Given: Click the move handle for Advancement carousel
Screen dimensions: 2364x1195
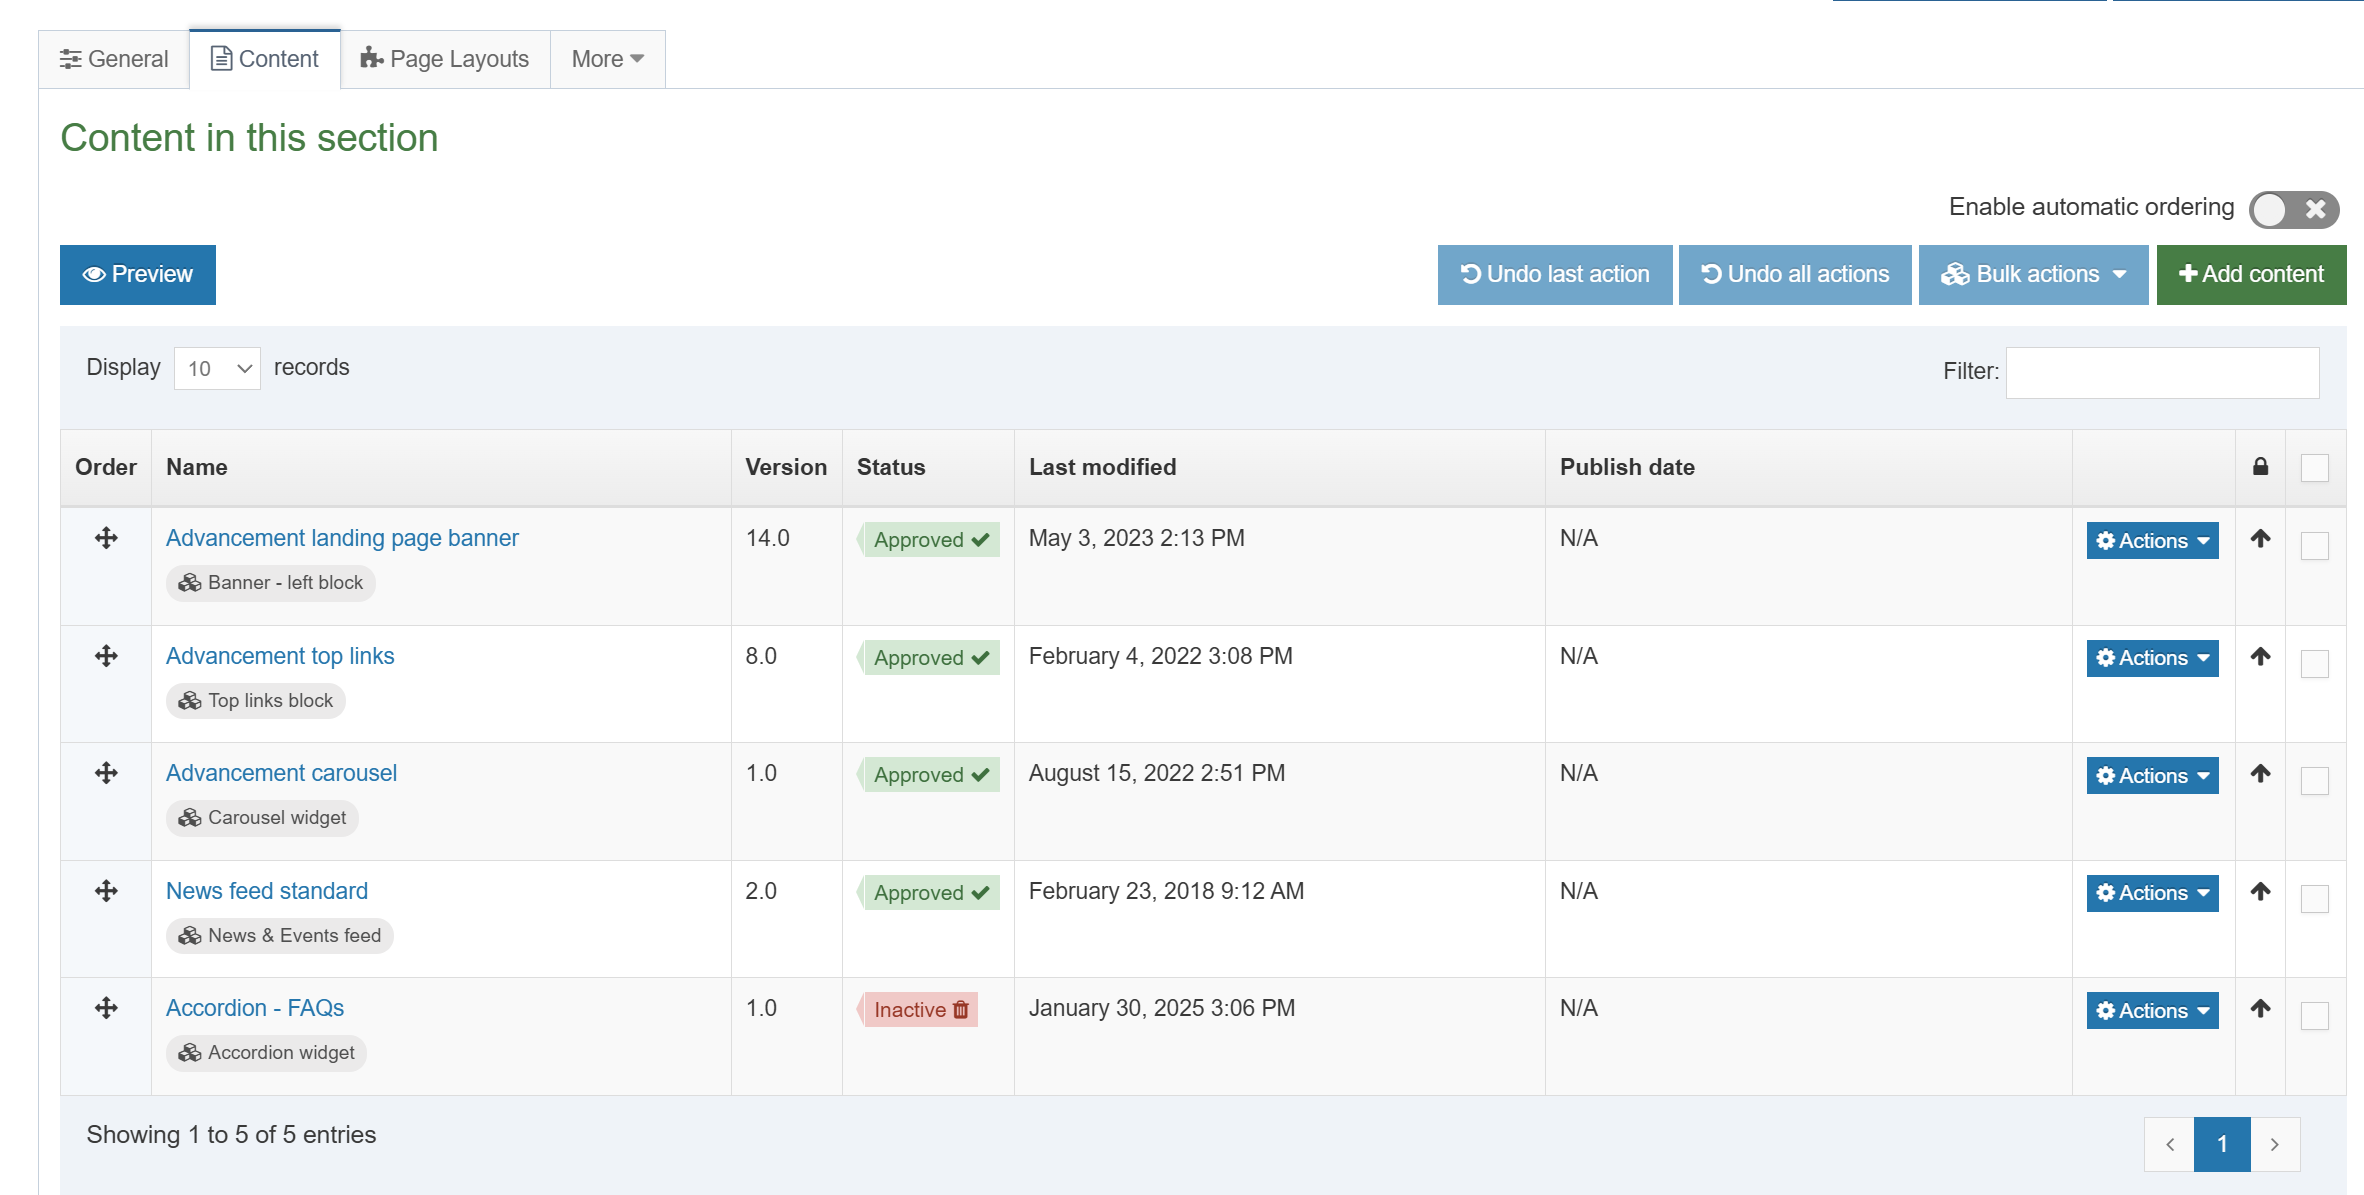Looking at the screenshot, I should (106, 773).
